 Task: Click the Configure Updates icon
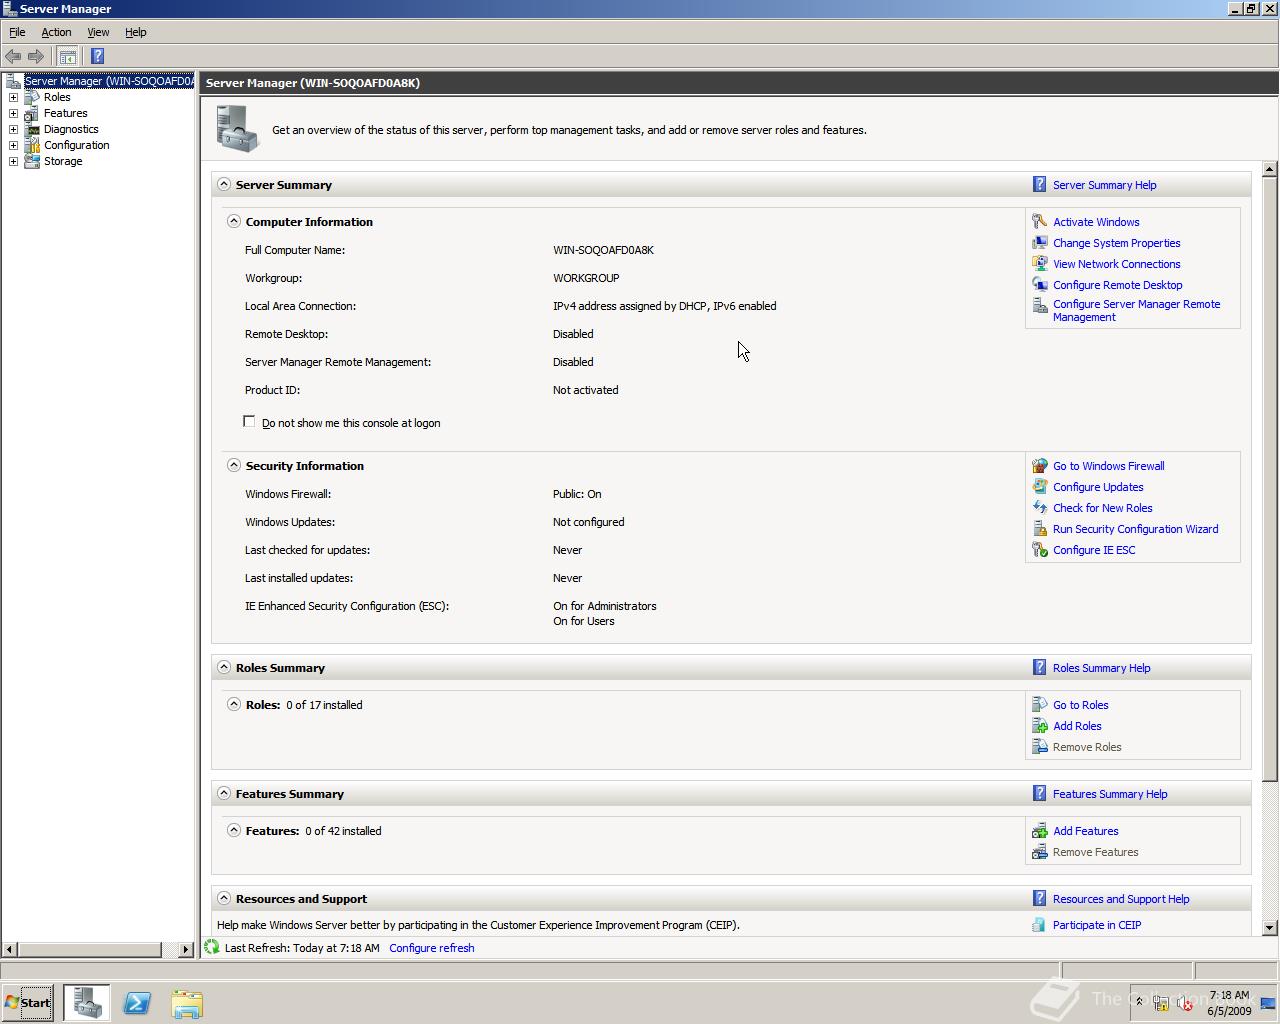point(1040,487)
